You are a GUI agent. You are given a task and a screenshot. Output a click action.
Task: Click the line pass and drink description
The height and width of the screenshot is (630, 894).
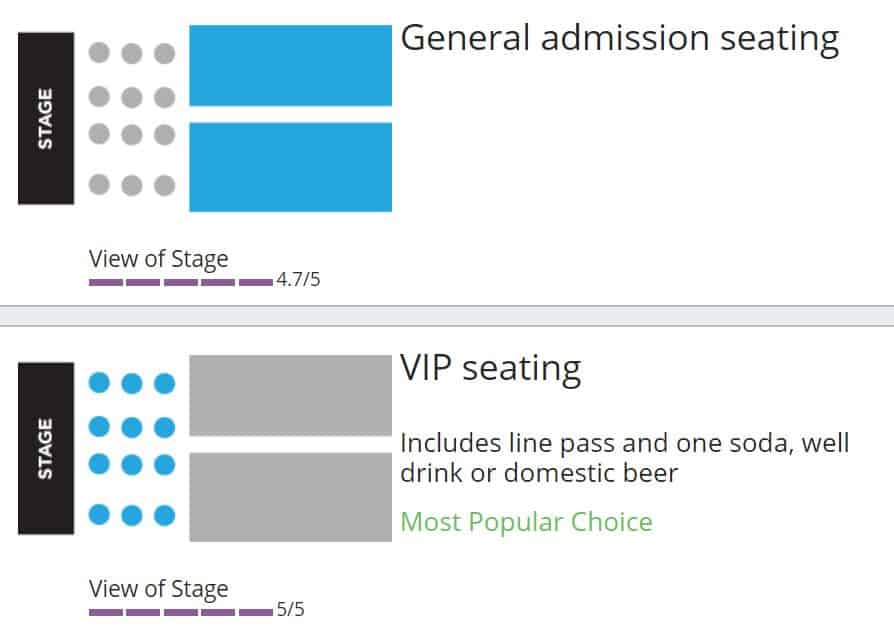coord(625,458)
